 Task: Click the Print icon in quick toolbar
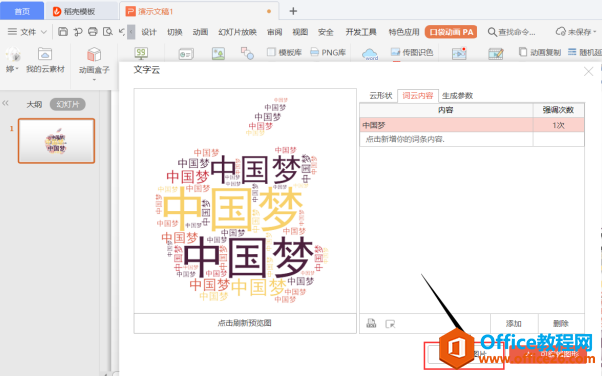pyautogui.click(x=93, y=32)
